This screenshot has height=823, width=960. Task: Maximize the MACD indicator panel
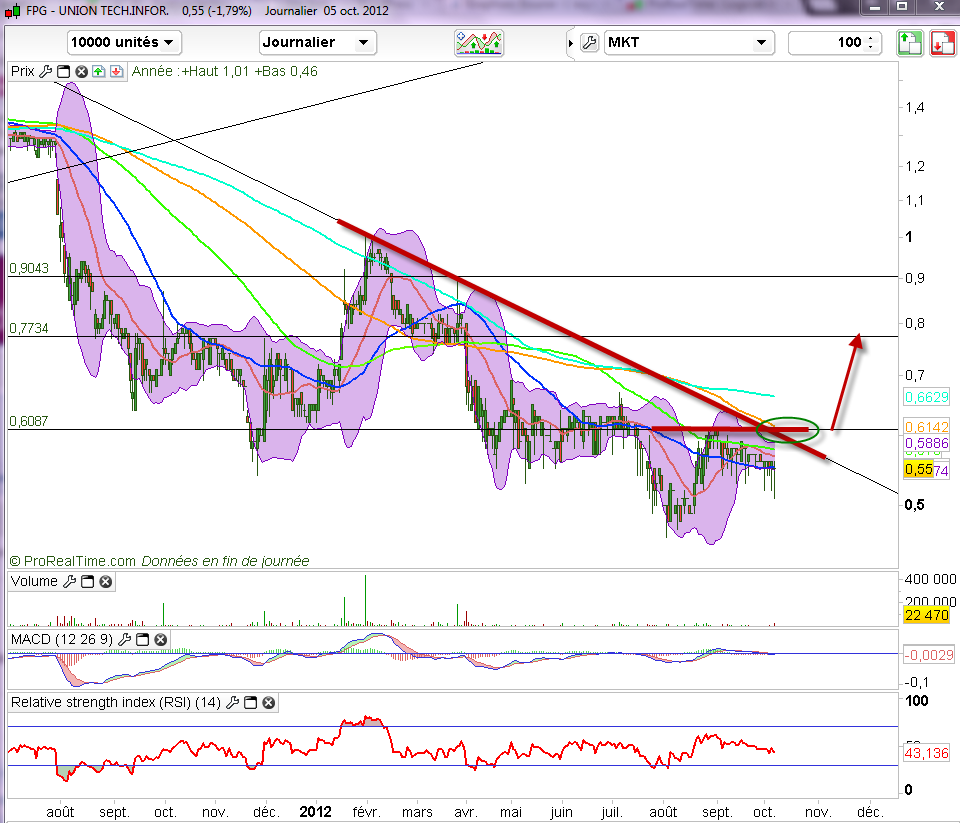(142, 639)
